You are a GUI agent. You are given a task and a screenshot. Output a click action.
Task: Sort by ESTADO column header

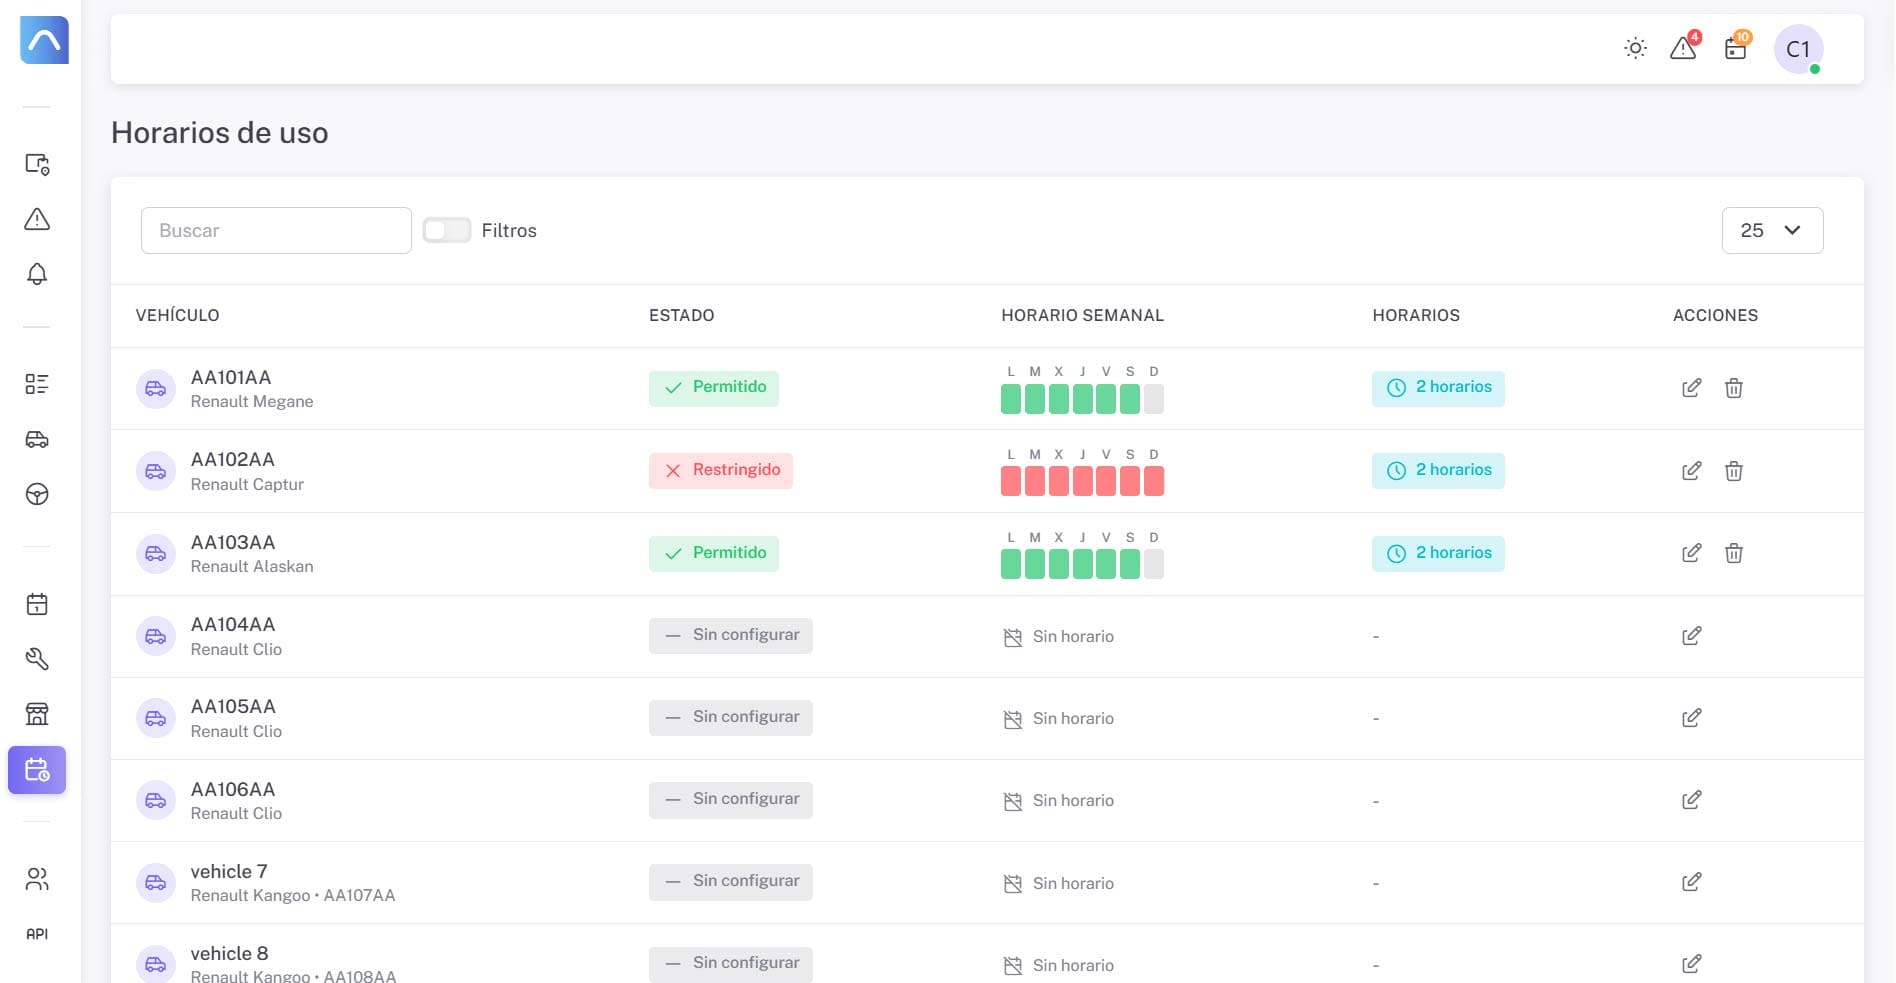coord(682,315)
